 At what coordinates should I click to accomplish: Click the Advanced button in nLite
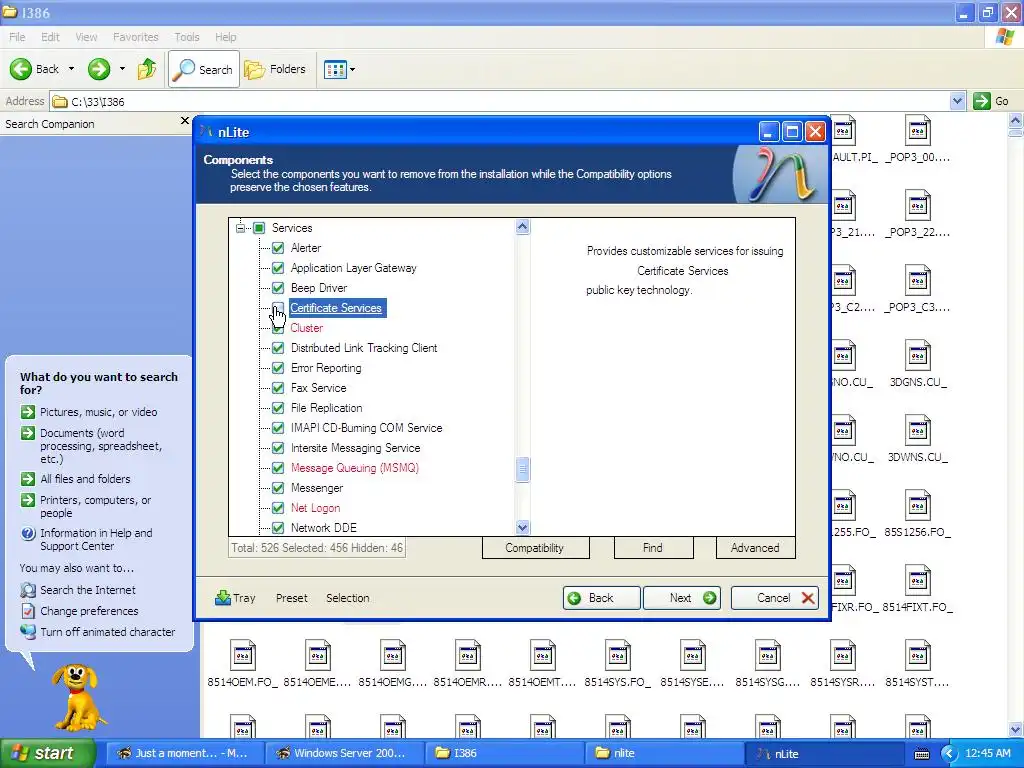755,548
